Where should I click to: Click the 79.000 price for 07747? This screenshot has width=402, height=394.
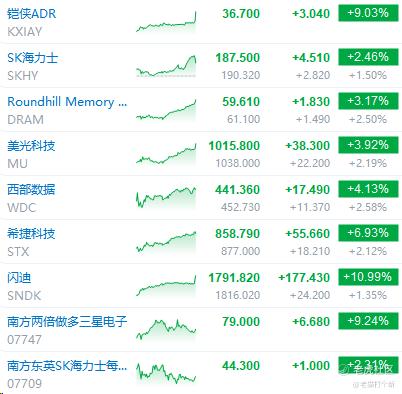click(x=241, y=322)
